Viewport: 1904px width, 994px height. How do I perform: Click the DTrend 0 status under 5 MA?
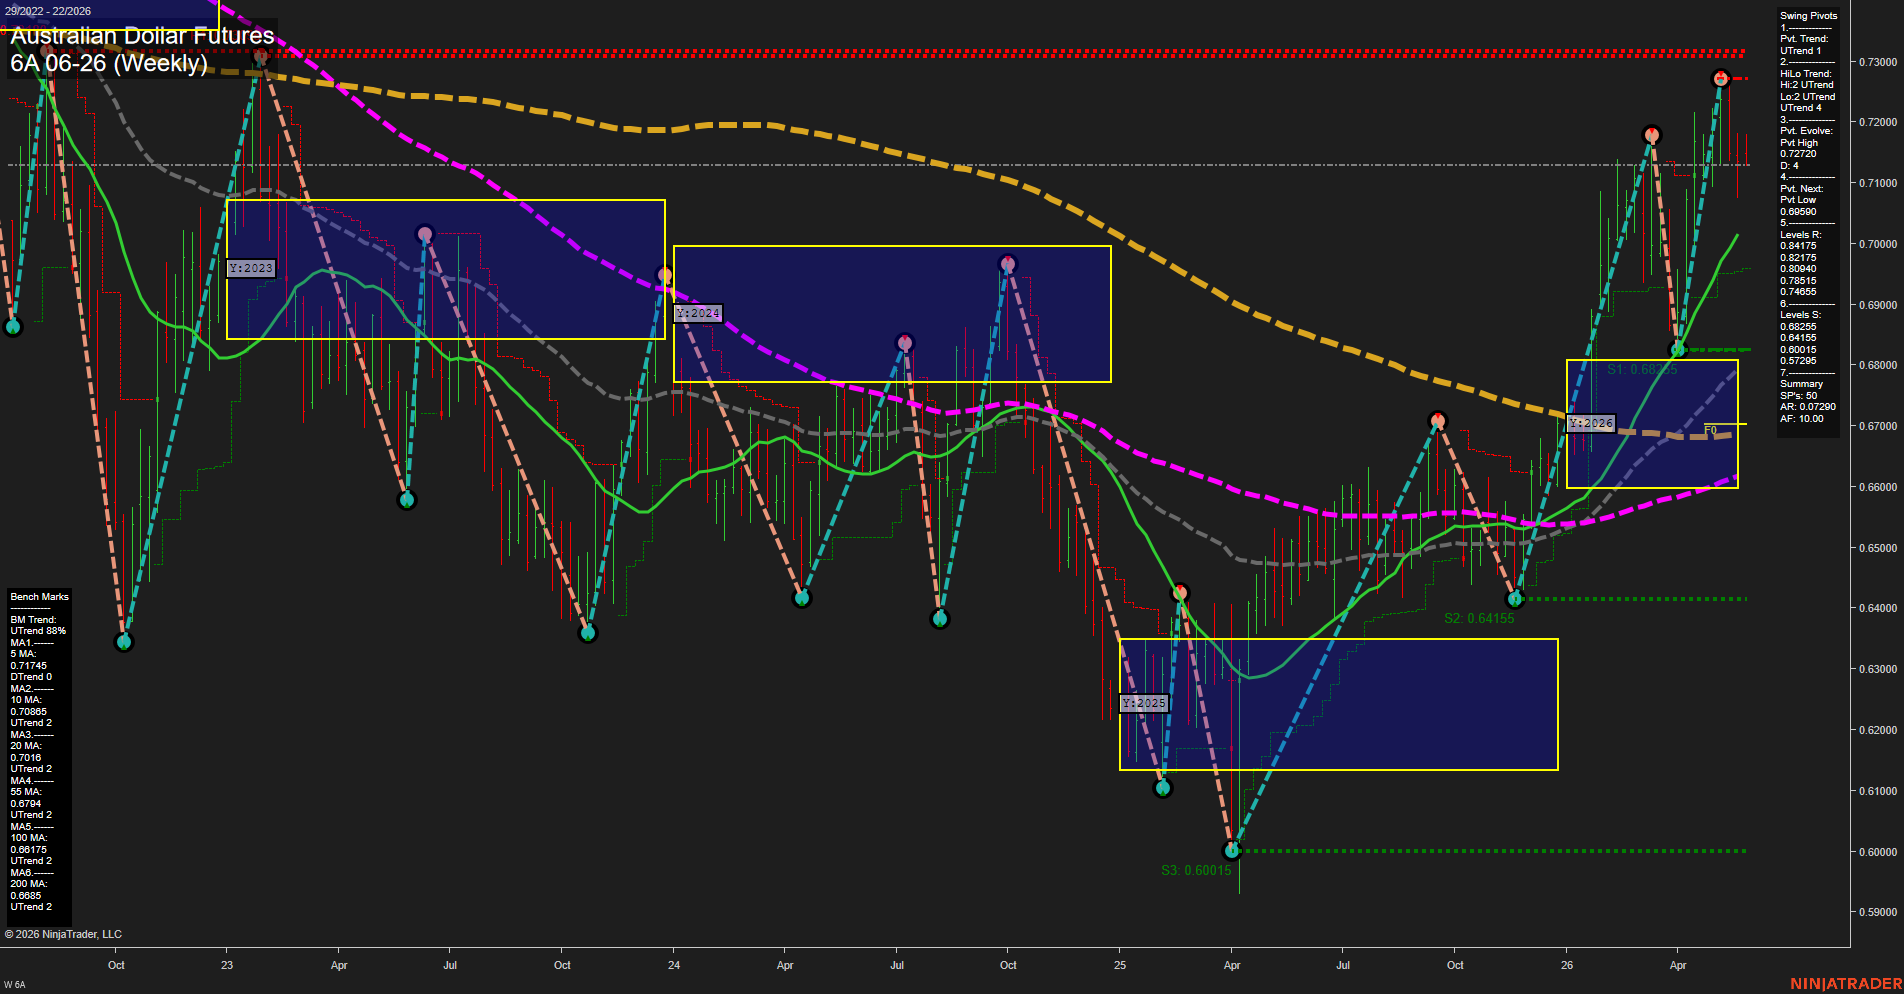(31, 677)
